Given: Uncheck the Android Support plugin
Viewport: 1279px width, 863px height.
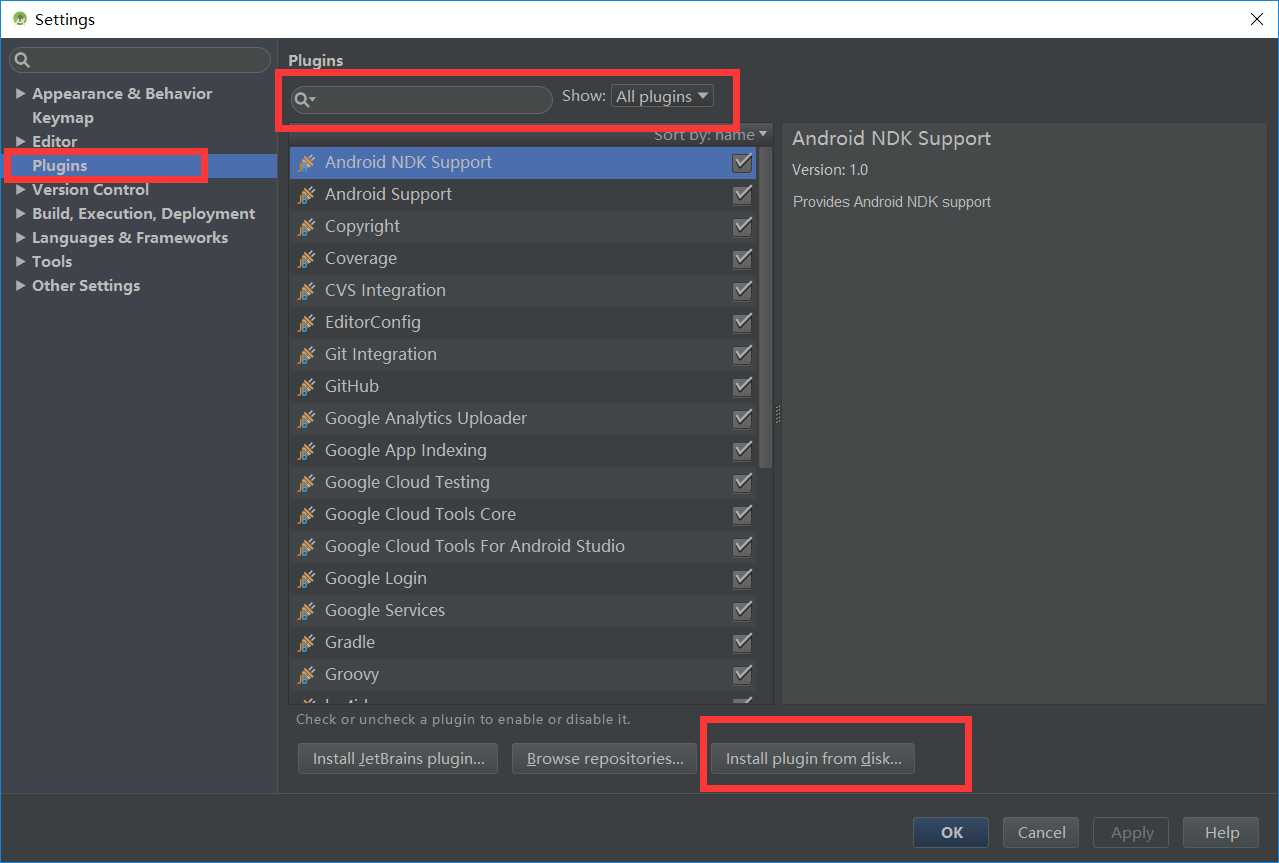Looking at the screenshot, I should click(742, 195).
